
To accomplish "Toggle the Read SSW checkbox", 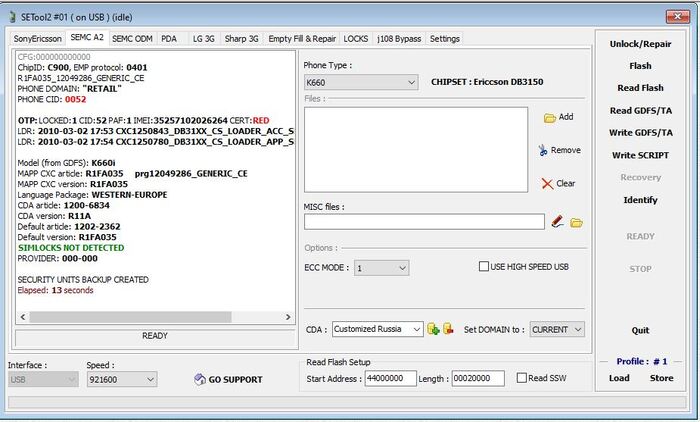I will [x=521, y=378].
